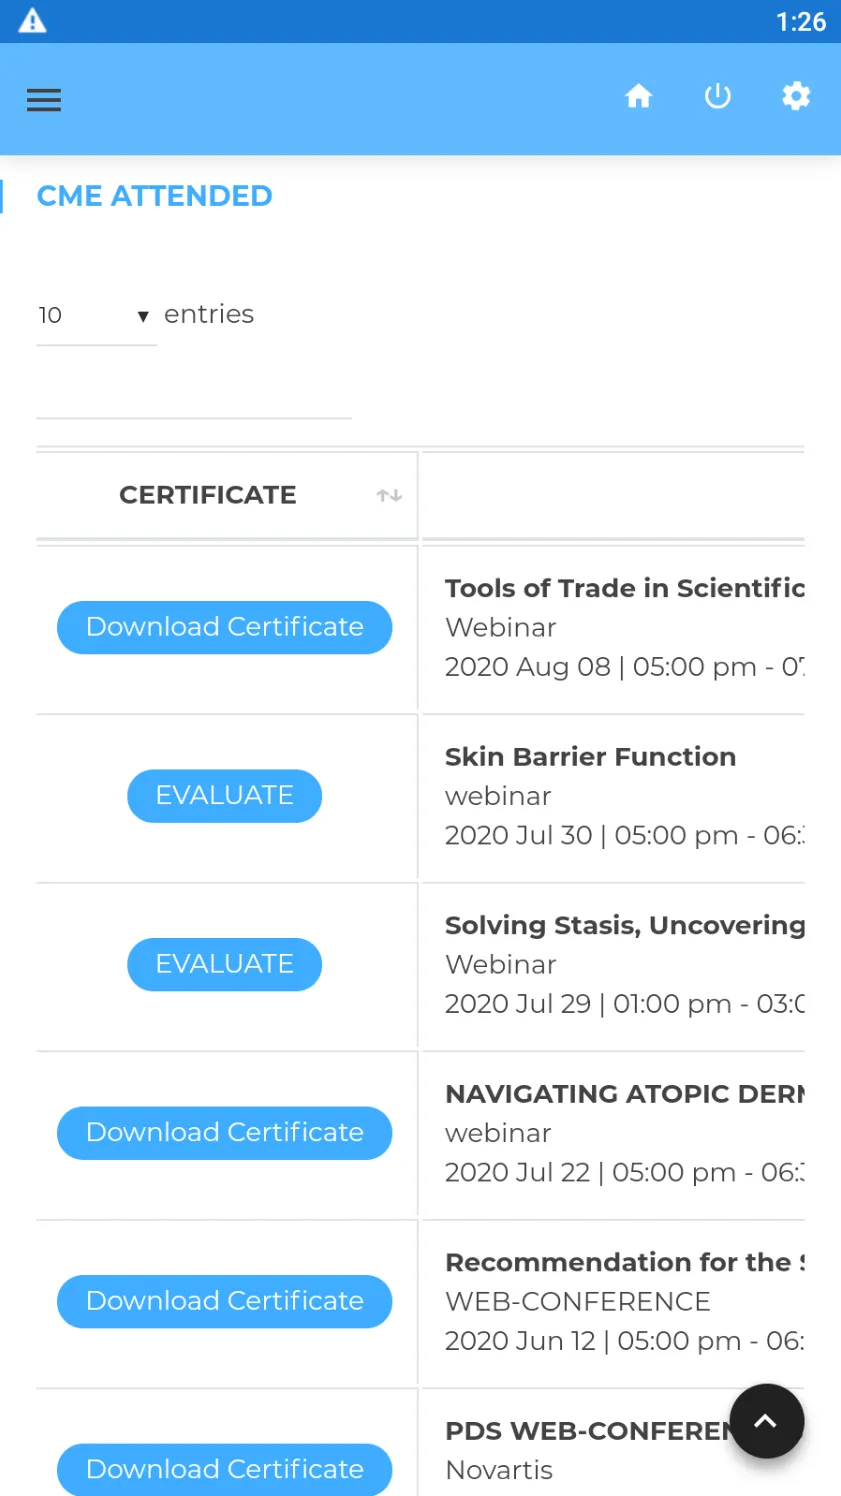841x1496 pixels.
Task: Evaluate the Skin Barrier Function webinar
Action: click(224, 796)
